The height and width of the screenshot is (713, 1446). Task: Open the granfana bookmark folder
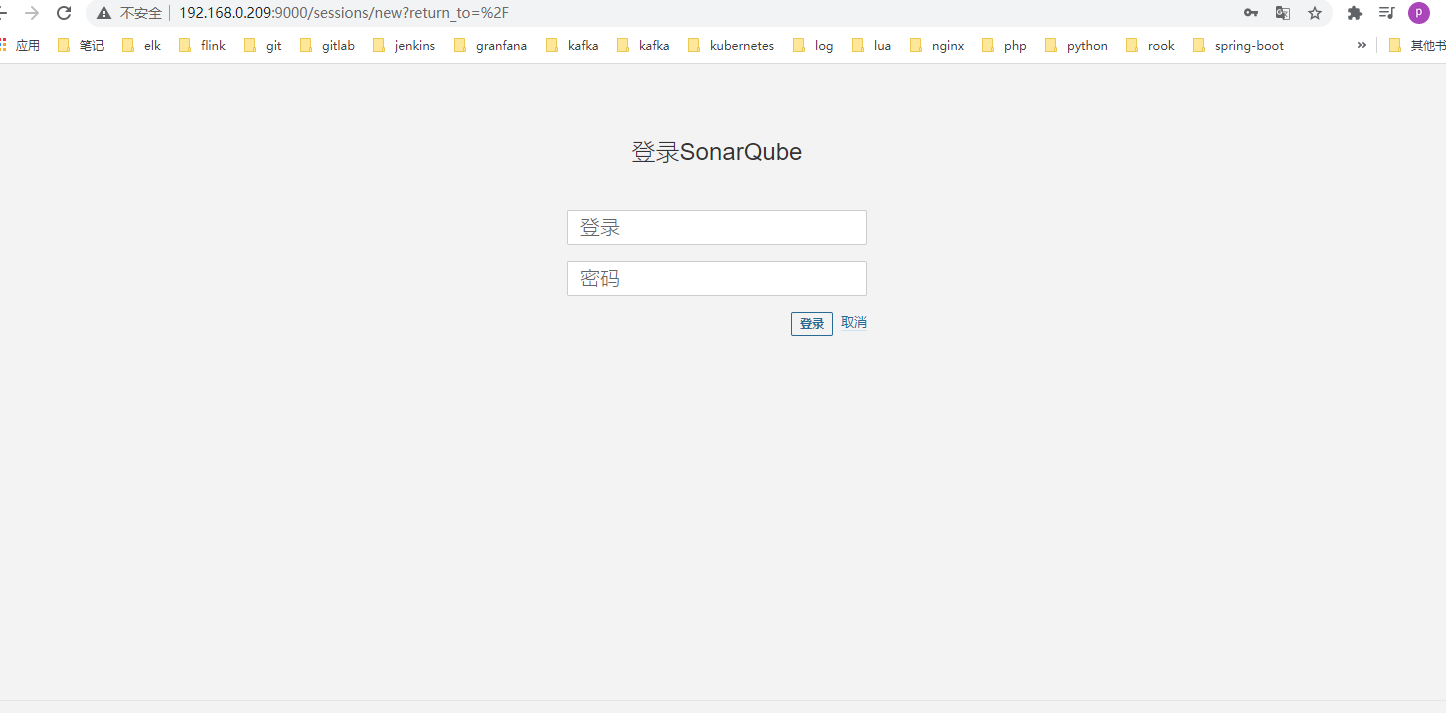tap(490, 45)
